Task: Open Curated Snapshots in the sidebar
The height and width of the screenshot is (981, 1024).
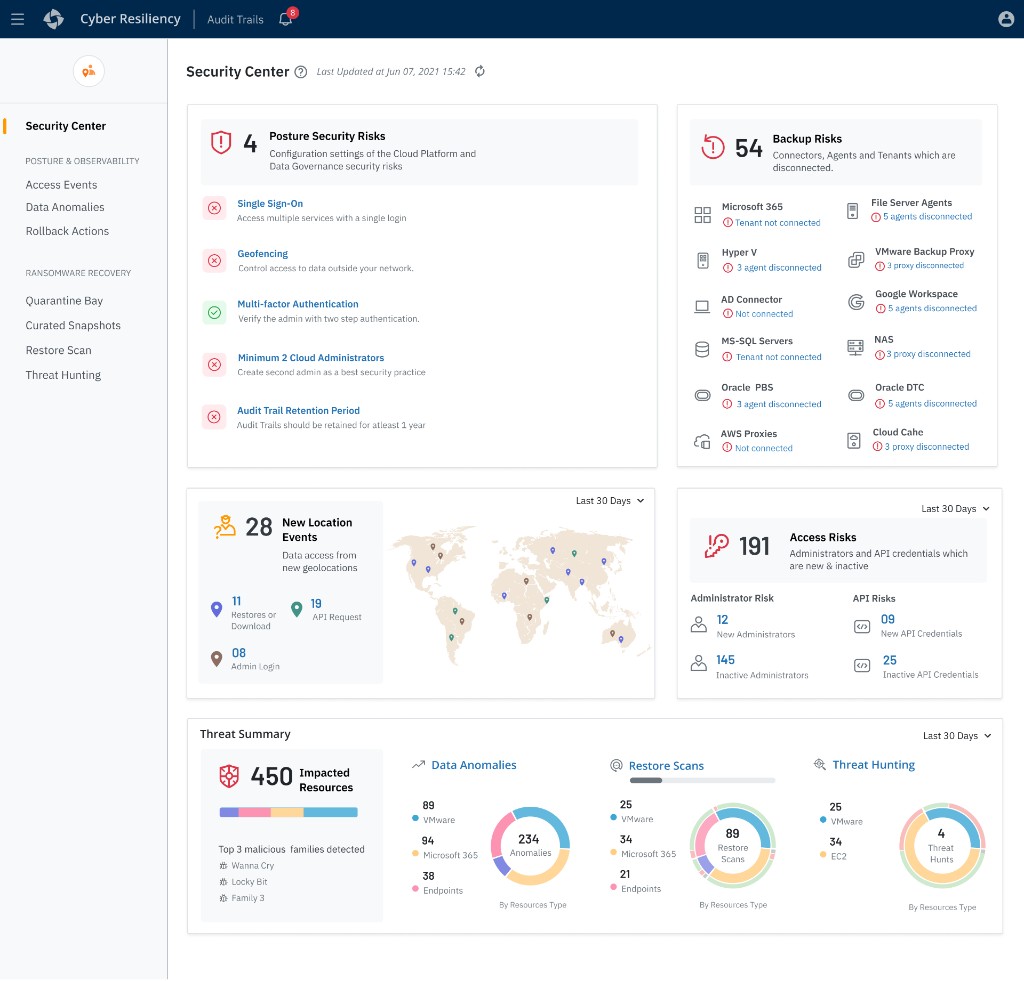Action: point(73,325)
